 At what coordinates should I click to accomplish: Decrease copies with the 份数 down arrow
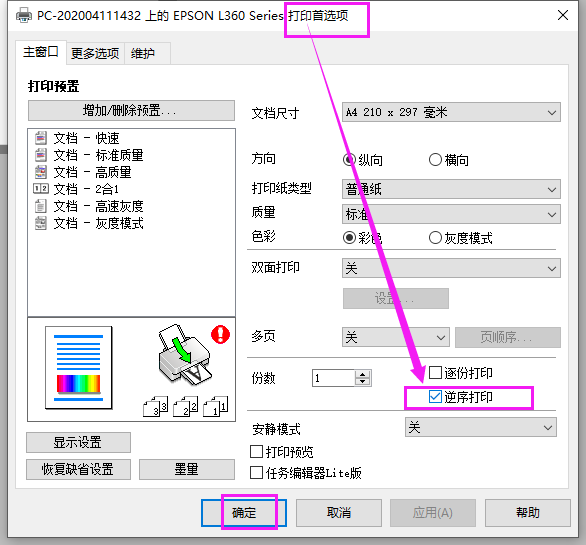pos(363,382)
